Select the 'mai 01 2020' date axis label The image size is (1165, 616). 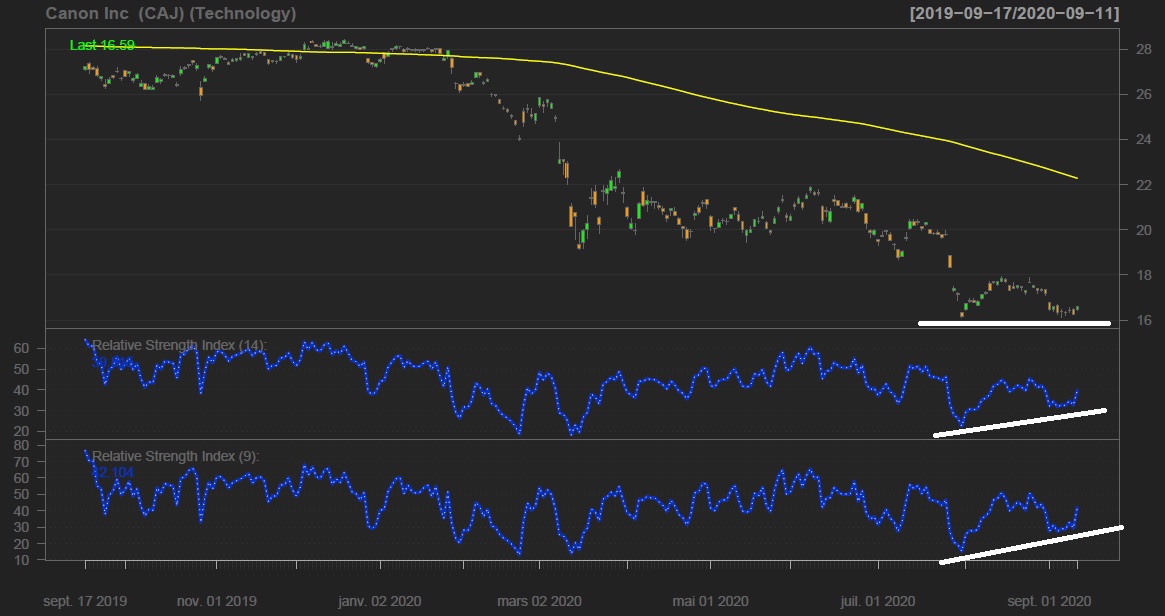(709, 601)
